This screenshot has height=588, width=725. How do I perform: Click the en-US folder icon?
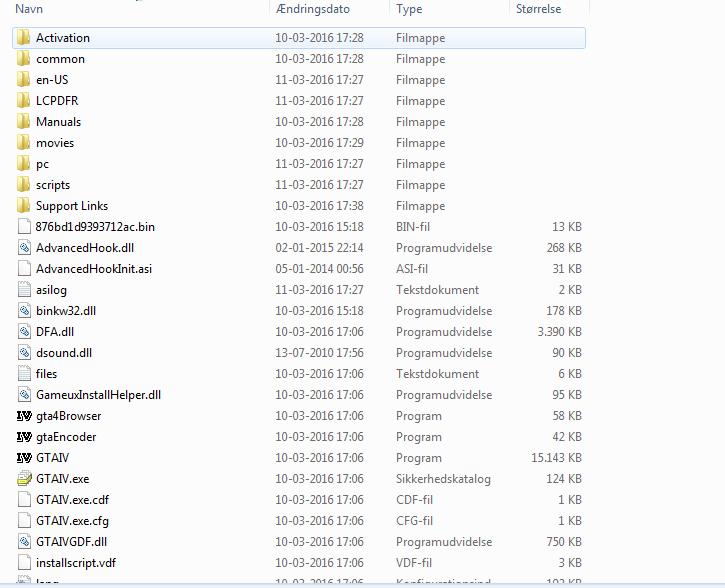click(x=24, y=80)
